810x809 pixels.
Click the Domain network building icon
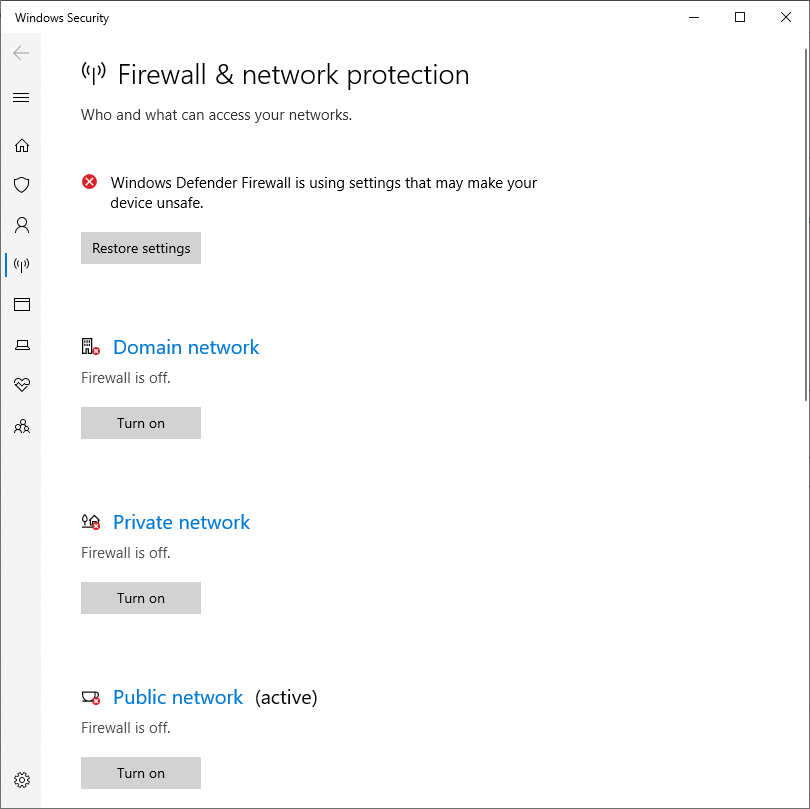coord(90,347)
